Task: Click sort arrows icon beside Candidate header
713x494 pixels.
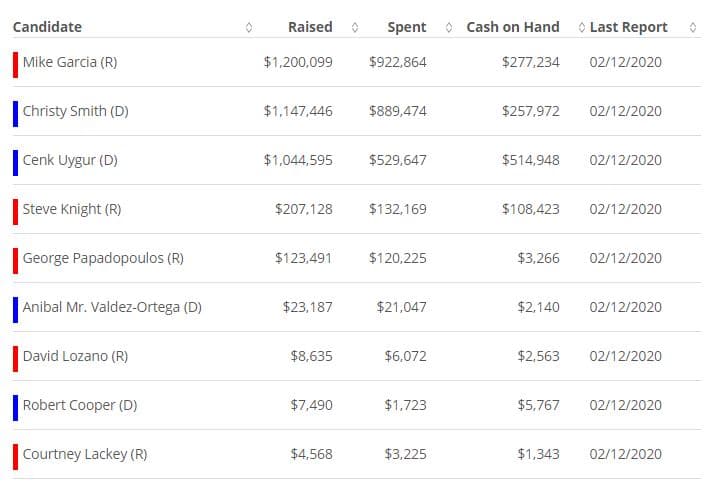Action: point(249,27)
